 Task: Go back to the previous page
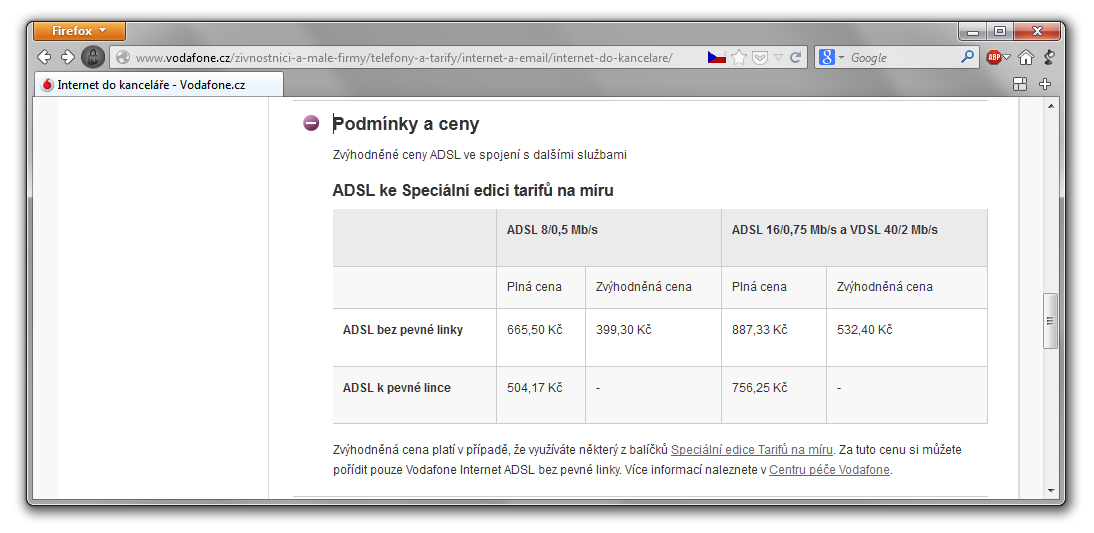[x=44, y=57]
